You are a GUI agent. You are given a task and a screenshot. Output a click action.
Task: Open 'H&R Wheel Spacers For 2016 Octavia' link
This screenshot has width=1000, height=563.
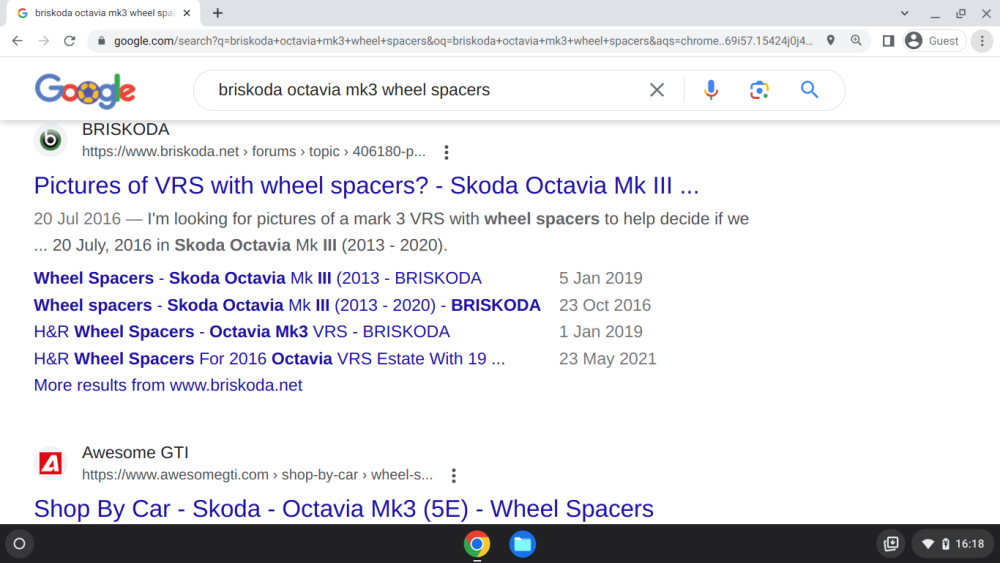click(269, 358)
